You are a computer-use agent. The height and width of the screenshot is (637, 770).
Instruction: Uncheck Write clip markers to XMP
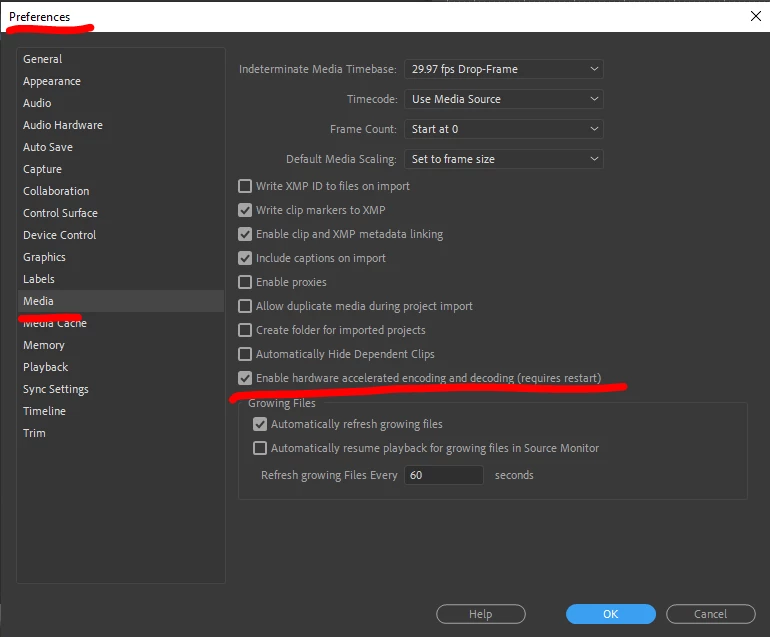[x=245, y=210]
